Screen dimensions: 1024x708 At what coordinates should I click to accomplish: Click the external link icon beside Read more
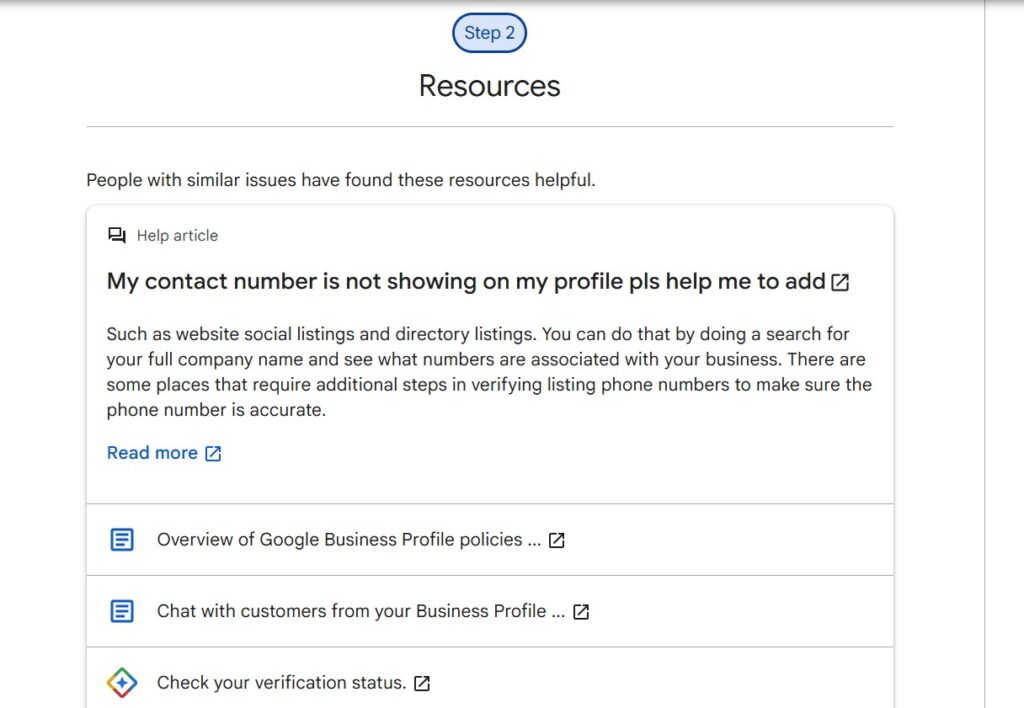(x=213, y=454)
